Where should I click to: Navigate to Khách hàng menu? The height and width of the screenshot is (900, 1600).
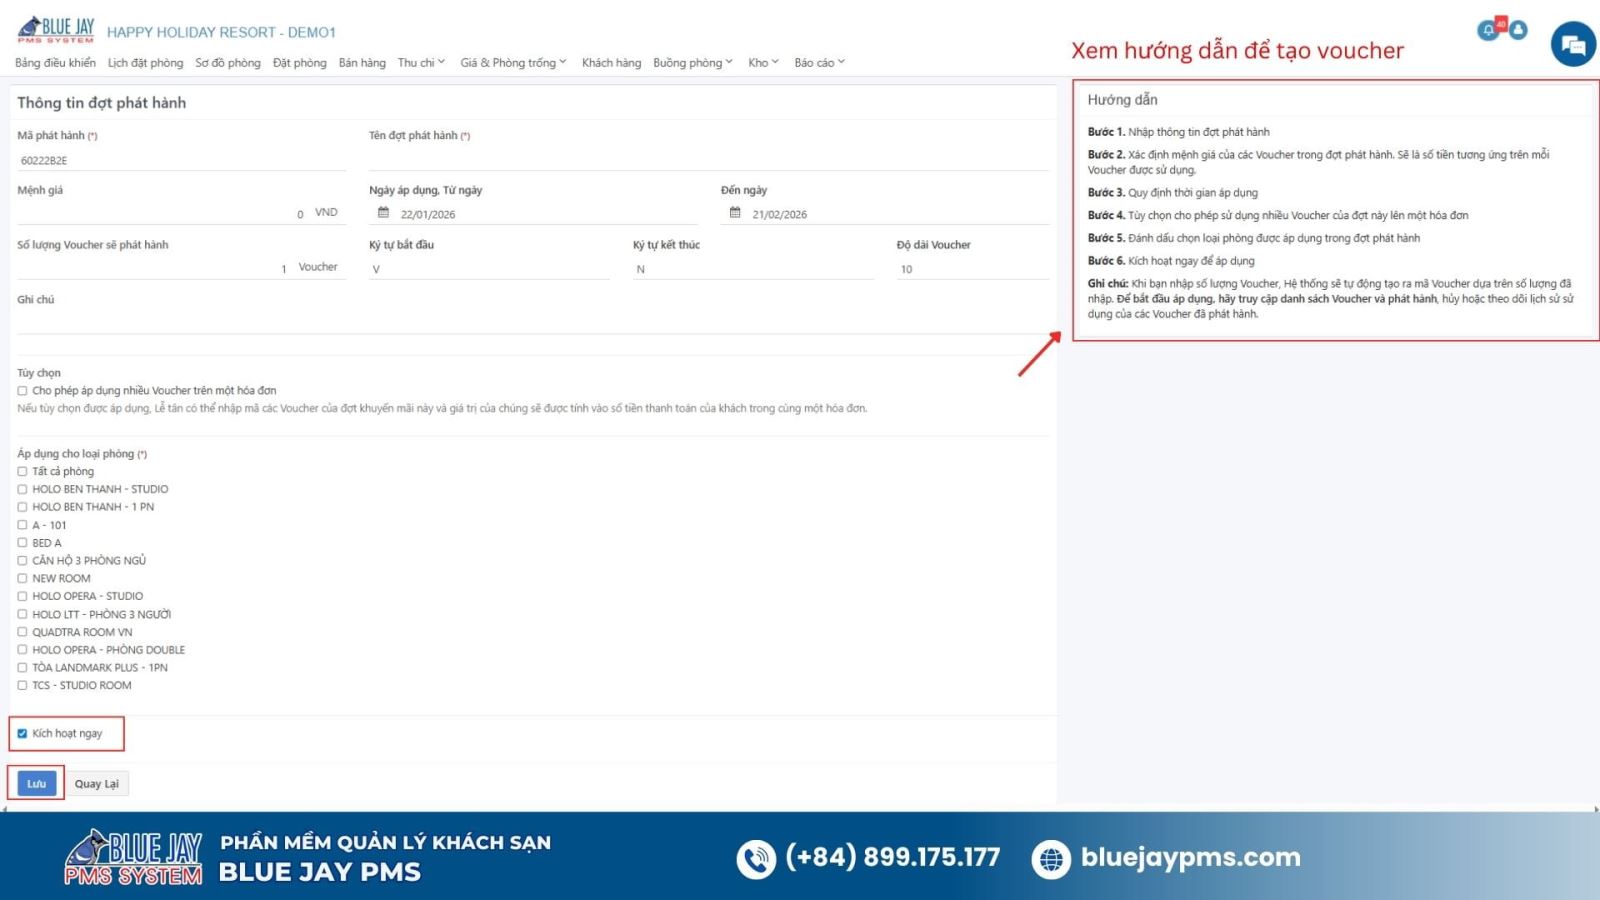coord(611,62)
